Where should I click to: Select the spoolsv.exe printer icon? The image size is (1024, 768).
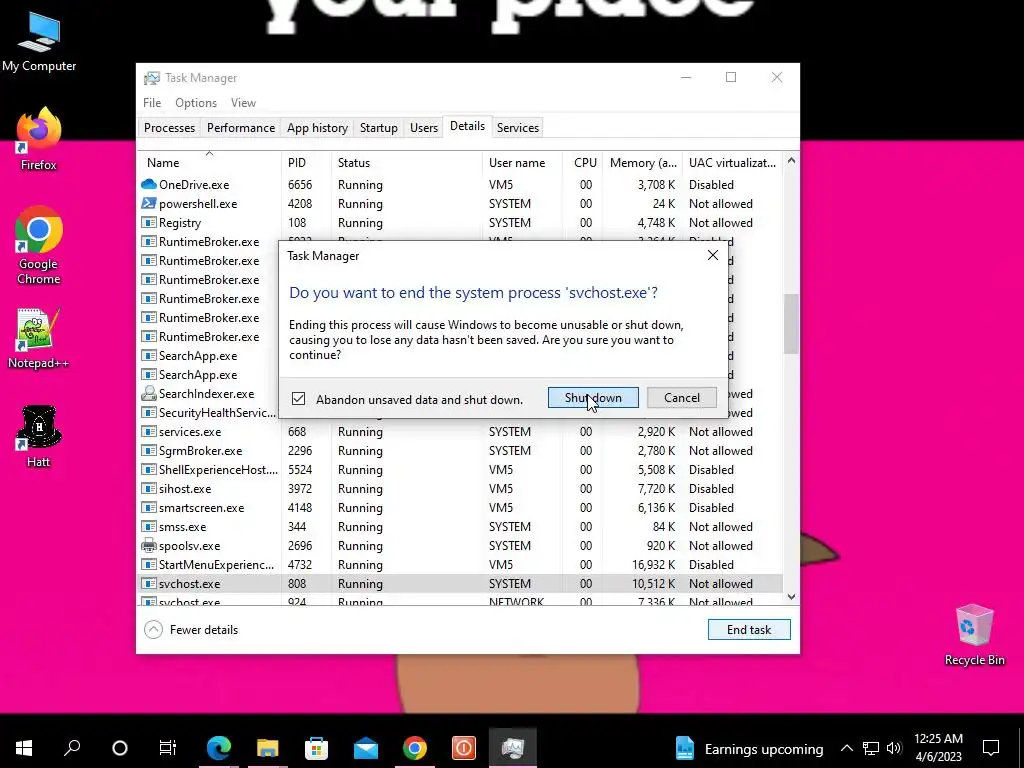point(149,546)
